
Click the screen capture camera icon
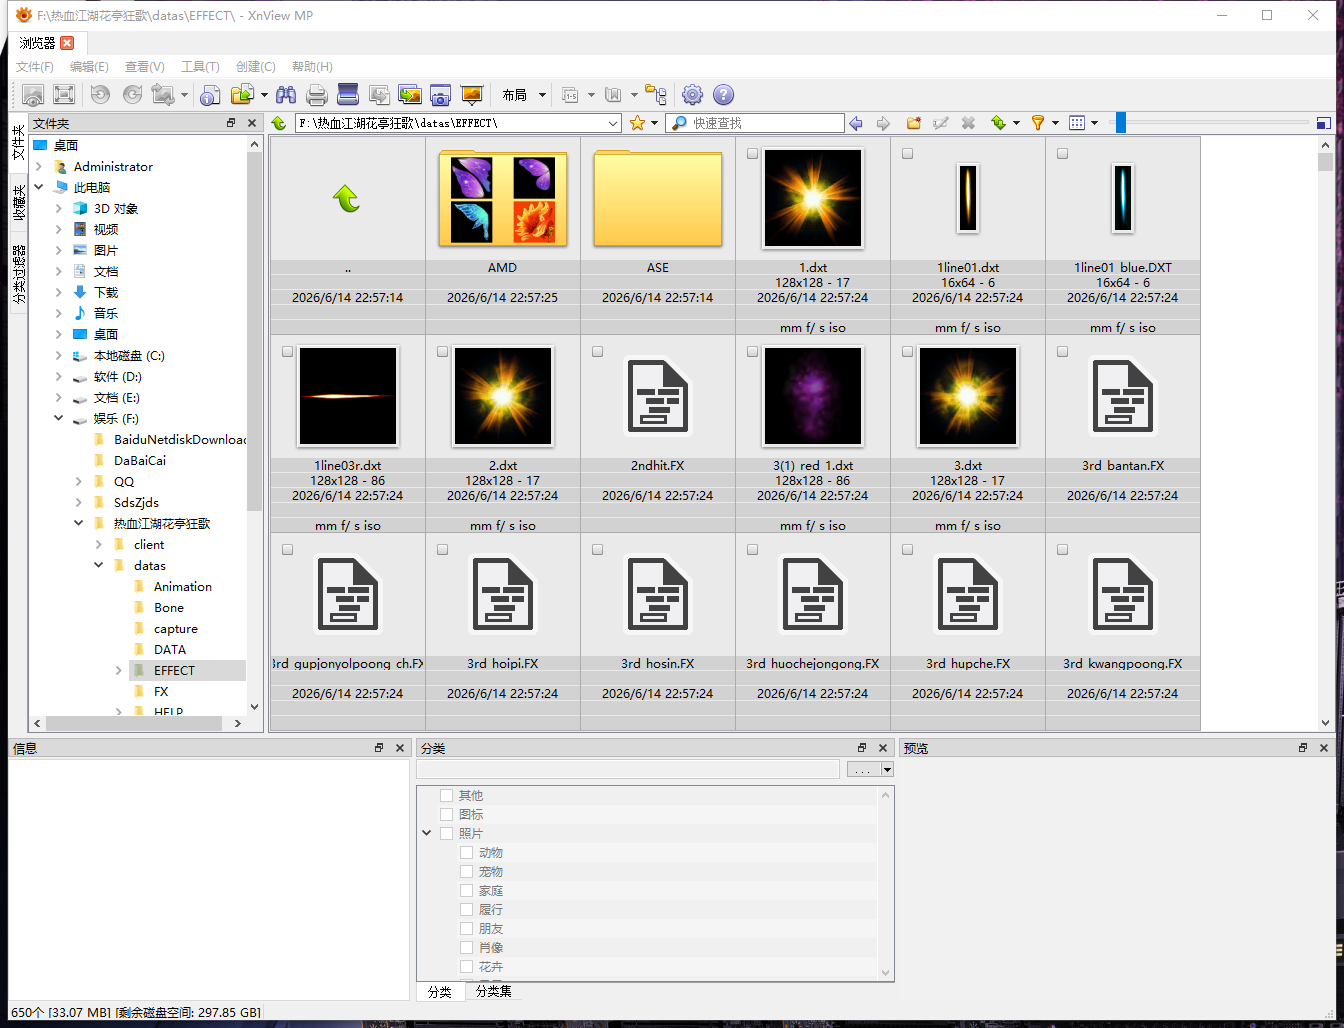pyautogui.click(x=440, y=95)
